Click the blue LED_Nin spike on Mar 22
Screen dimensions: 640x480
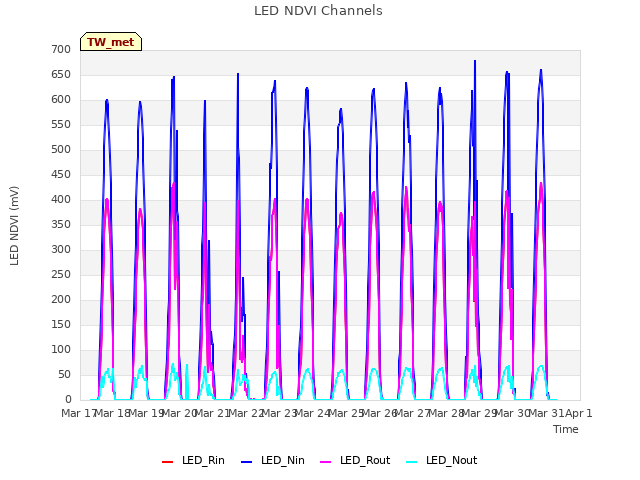pyautogui.click(x=238, y=74)
